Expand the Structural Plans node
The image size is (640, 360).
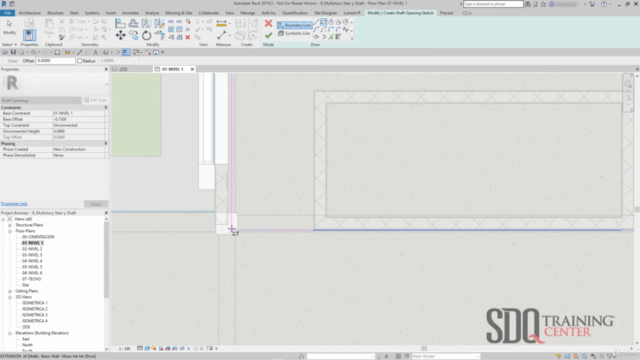pyautogui.click(x=10, y=225)
